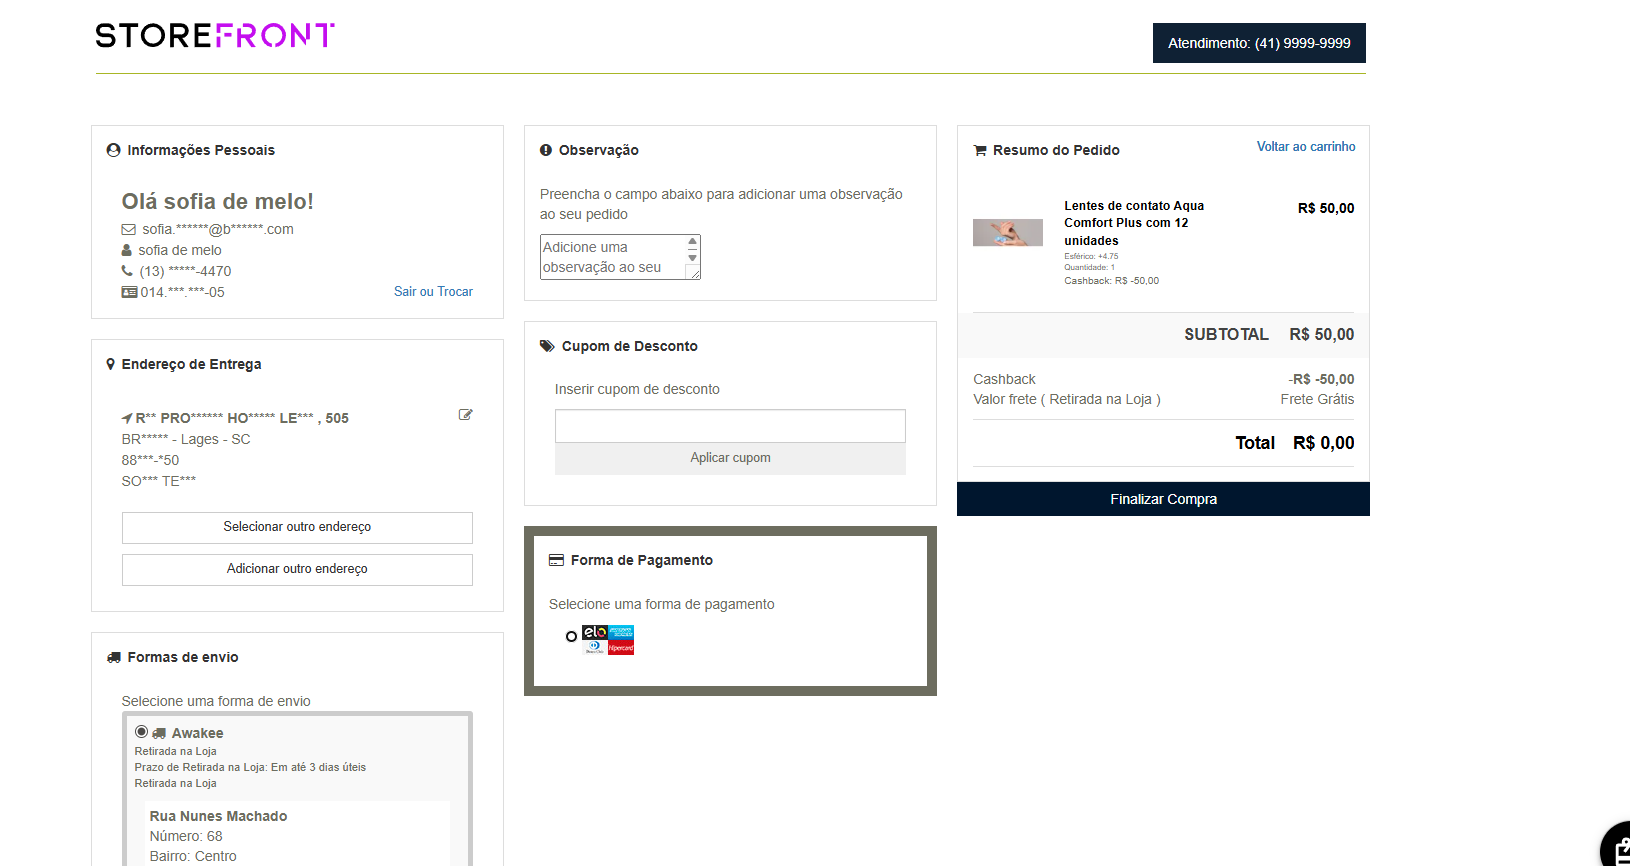Screen dimensions: 1630x866
Task: Click the truck icon next to Awakee
Action: pos(159,733)
